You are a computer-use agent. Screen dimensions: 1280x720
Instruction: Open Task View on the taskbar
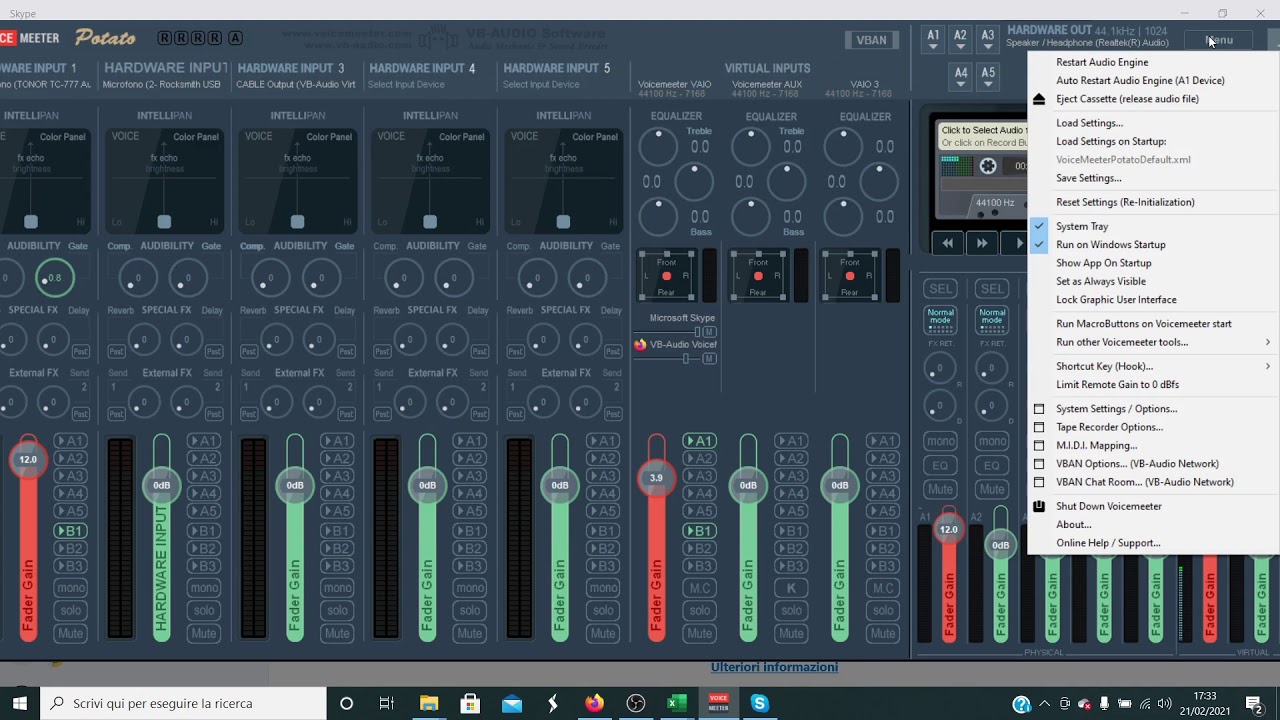click(x=387, y=703)
